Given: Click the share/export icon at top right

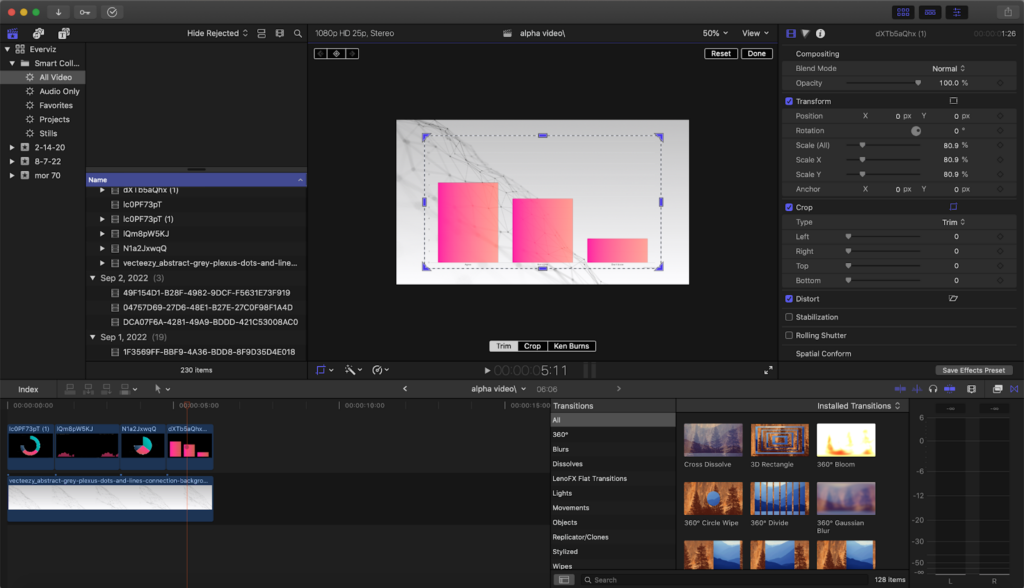Looking at the screenshot, I should pyautogui.click(x=1008, y=11).
